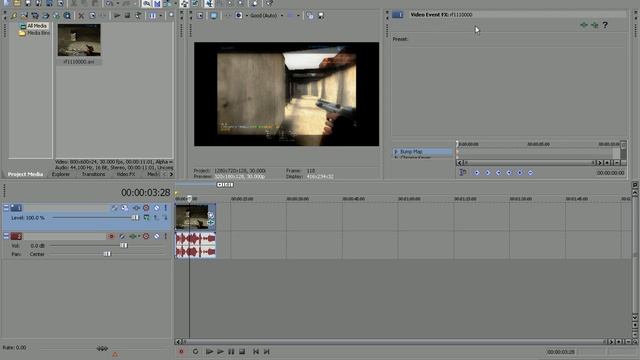Click the video track 1 Level slider handle
The height and width of the screenshot is (360, 640).
pos(135,218)
